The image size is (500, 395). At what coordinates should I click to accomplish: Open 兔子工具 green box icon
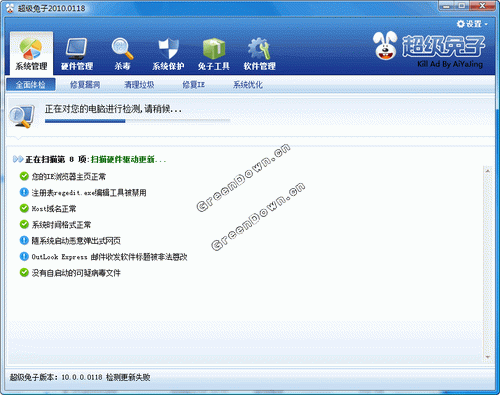pos(214,48)
